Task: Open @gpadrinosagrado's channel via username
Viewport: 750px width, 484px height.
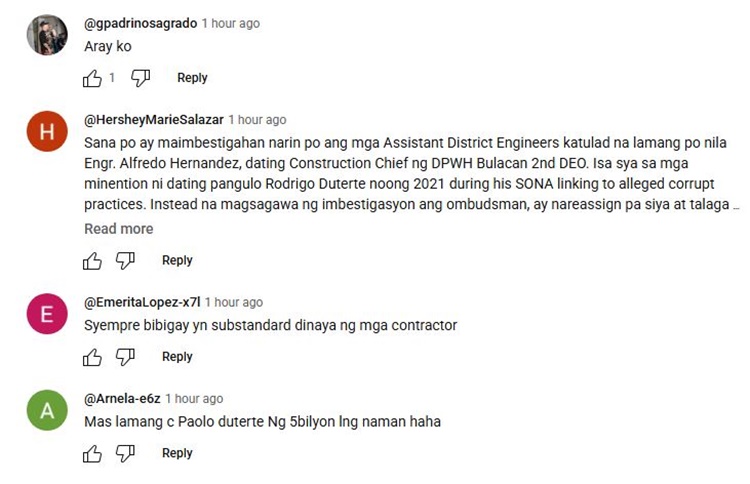Action: click(x=141, y=23)
